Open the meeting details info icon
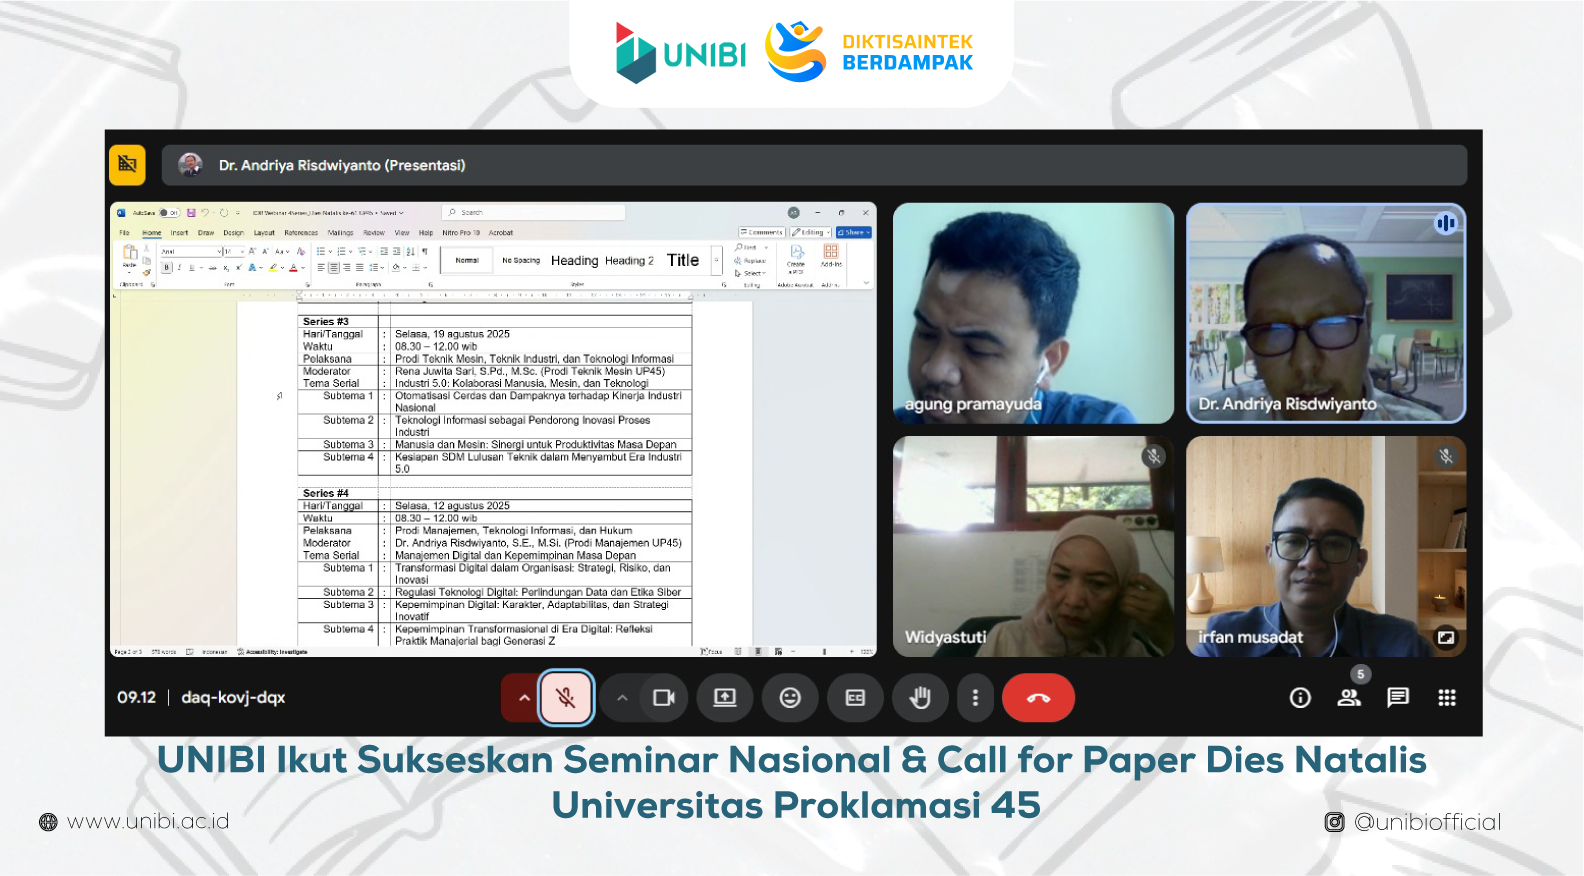 click(1300, 698)
